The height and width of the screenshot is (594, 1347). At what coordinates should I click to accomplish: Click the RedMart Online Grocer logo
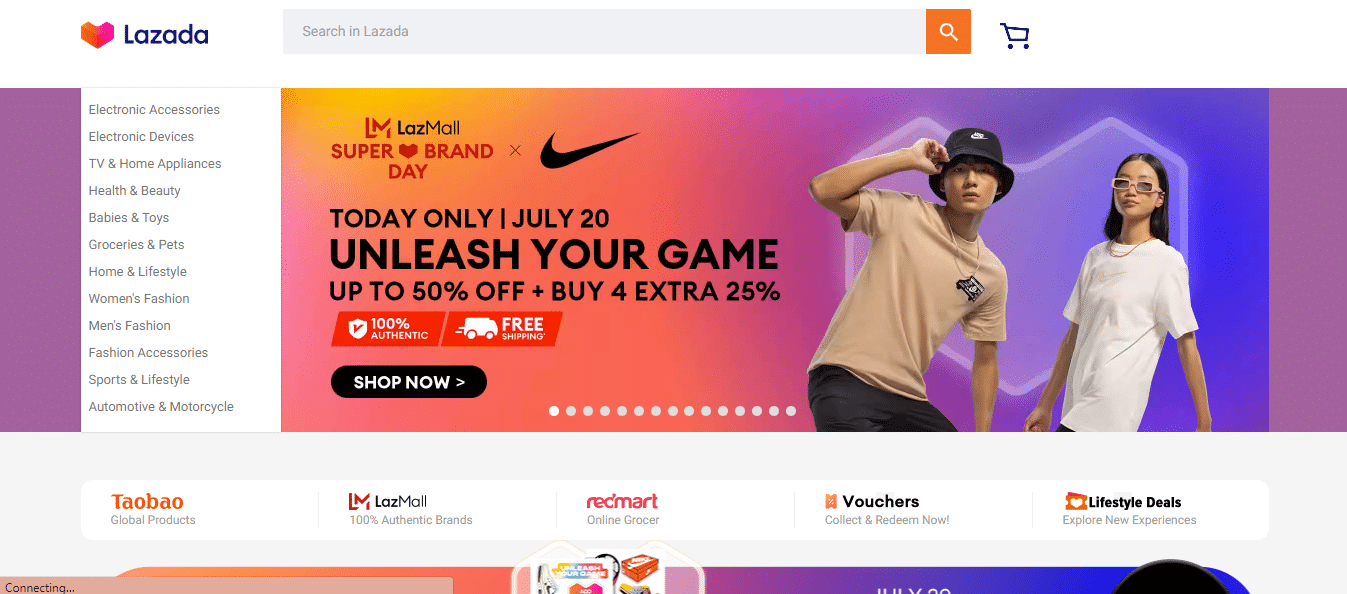point(622,501)
